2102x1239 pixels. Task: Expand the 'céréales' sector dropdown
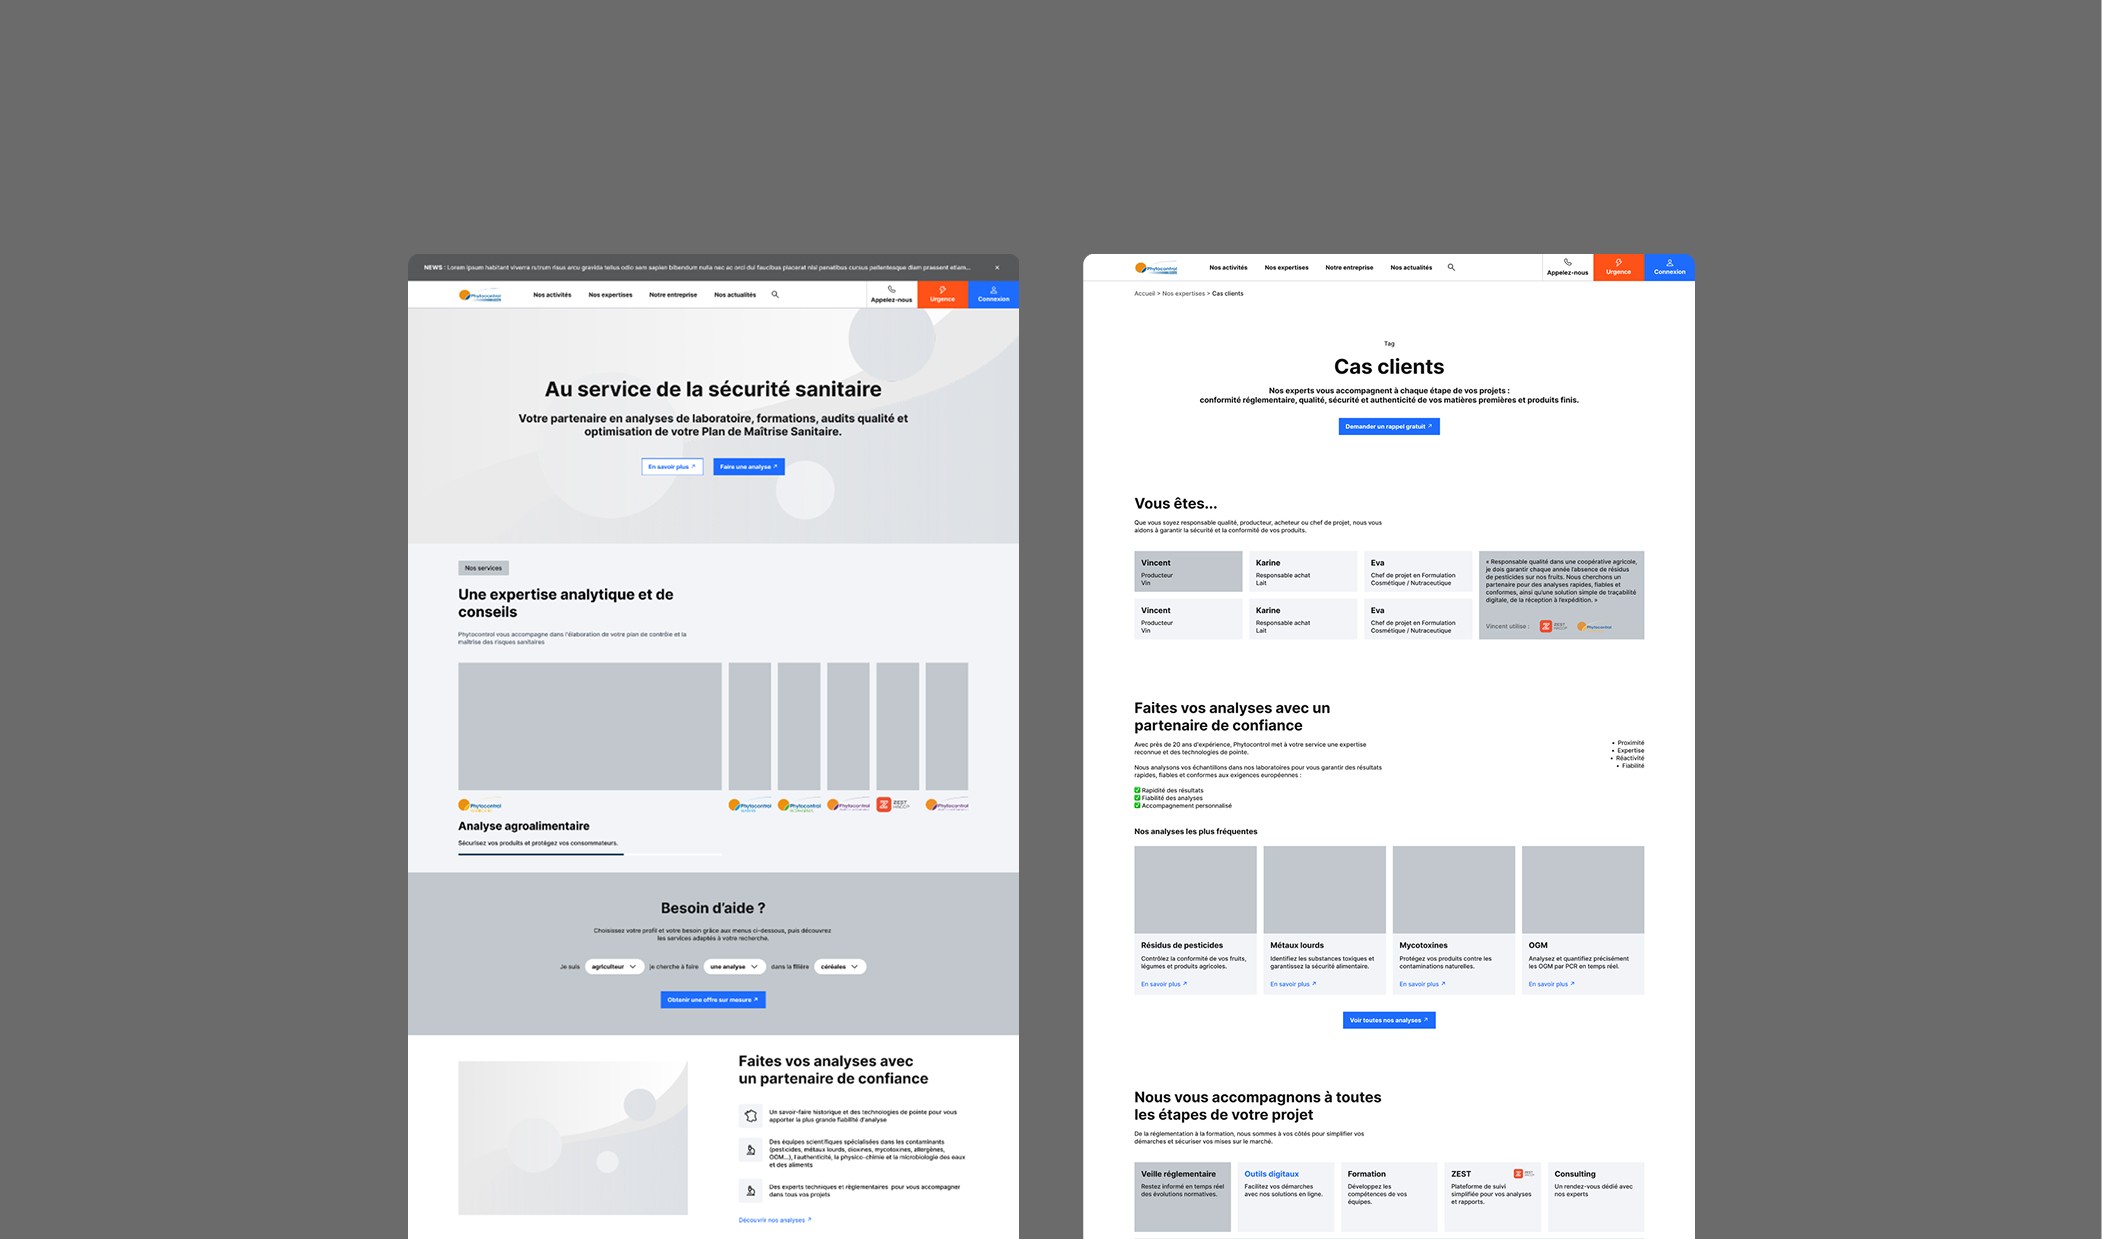(839, 966)
